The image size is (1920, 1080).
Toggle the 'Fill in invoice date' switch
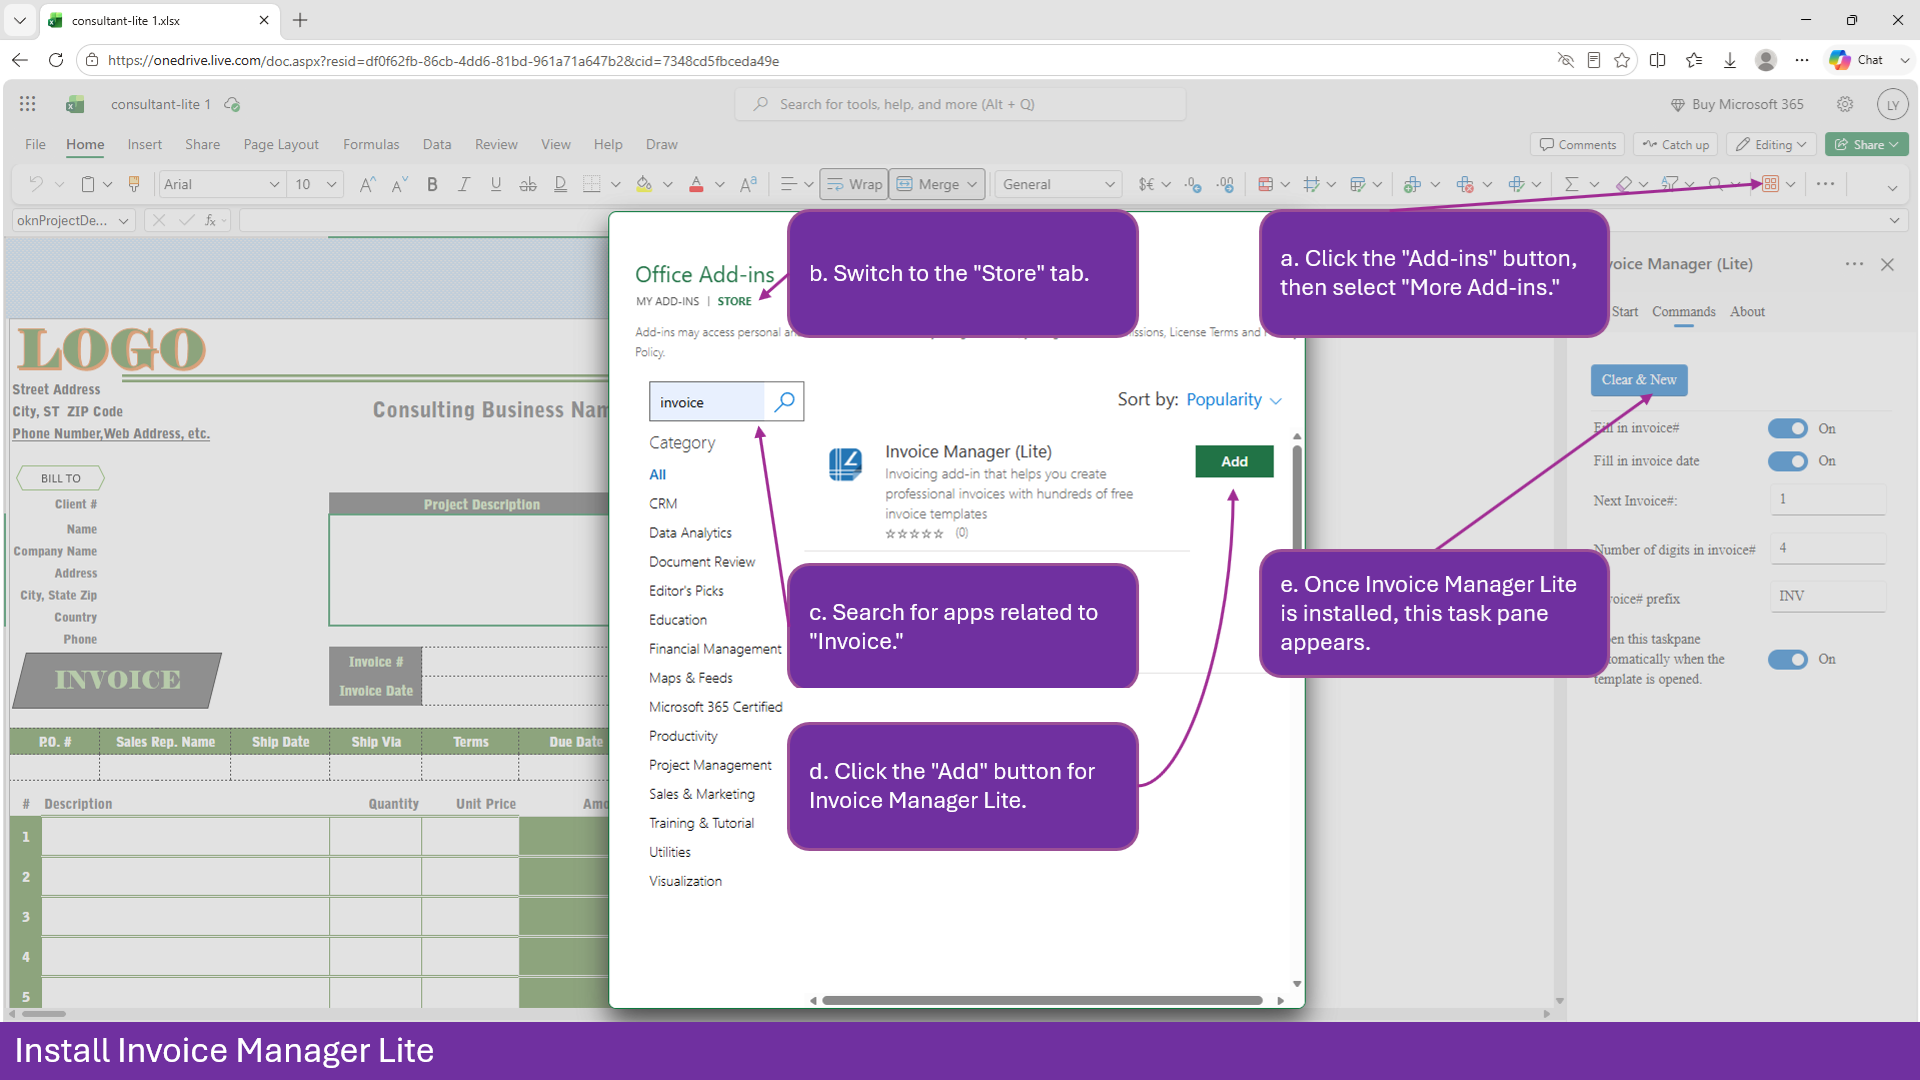tap(1787, 461)
